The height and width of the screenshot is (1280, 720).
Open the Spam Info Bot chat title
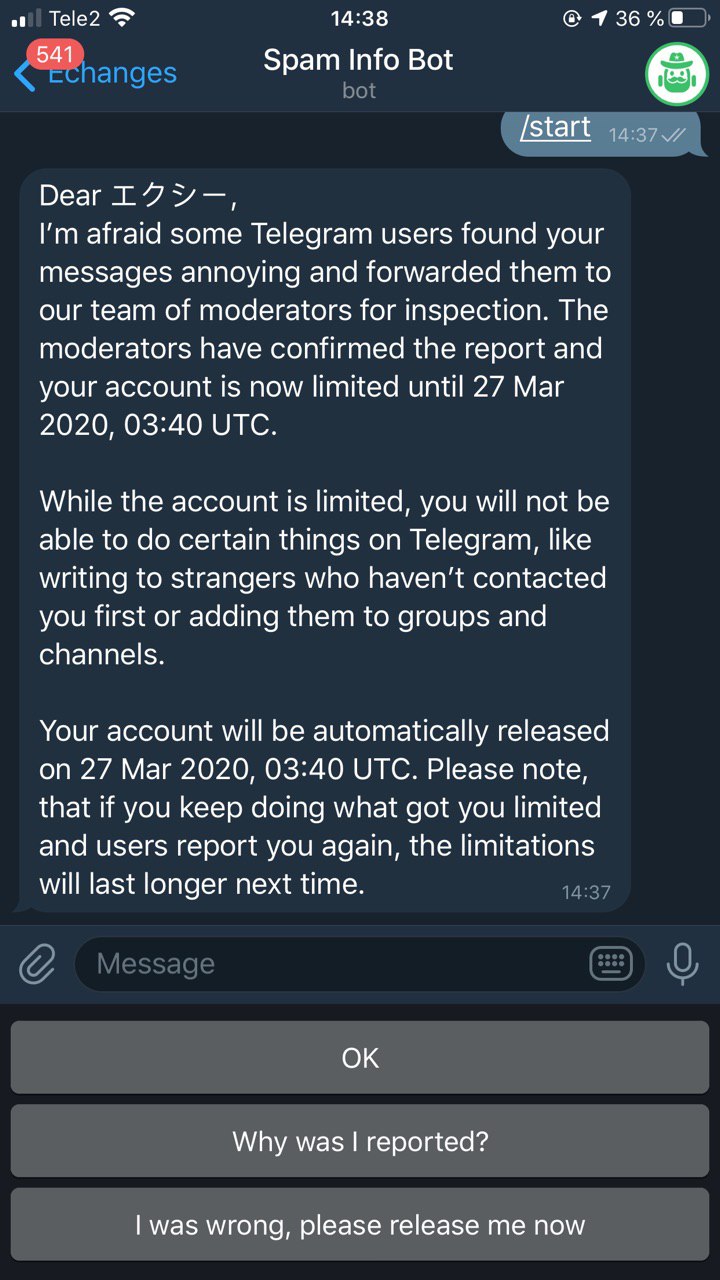click(358, 60)
